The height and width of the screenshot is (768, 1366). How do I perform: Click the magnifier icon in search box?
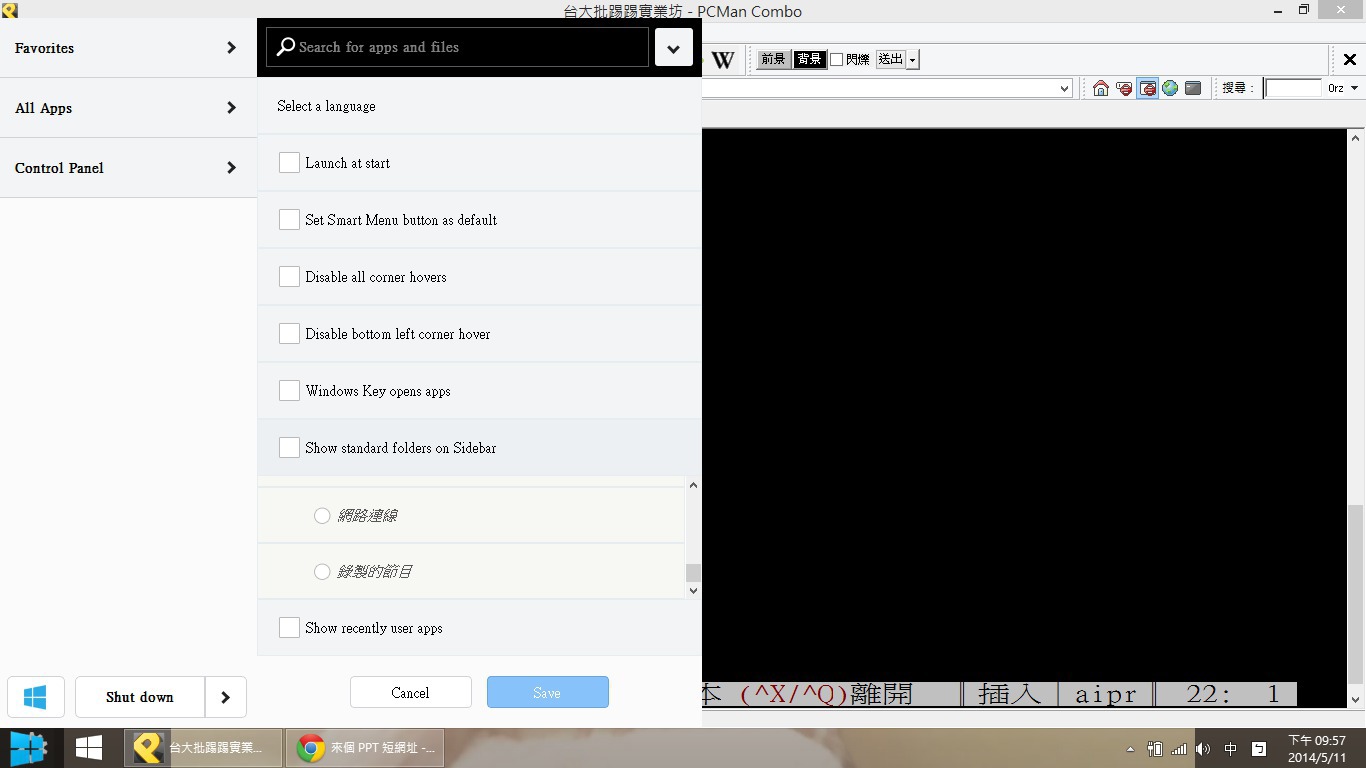coord(286,47)
